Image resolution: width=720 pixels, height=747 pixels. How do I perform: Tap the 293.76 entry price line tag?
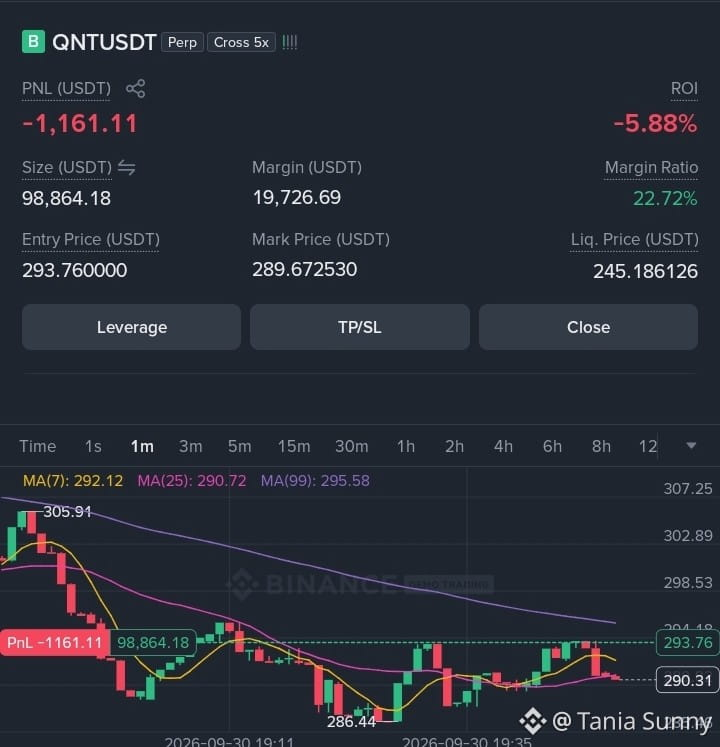[688, 643]
